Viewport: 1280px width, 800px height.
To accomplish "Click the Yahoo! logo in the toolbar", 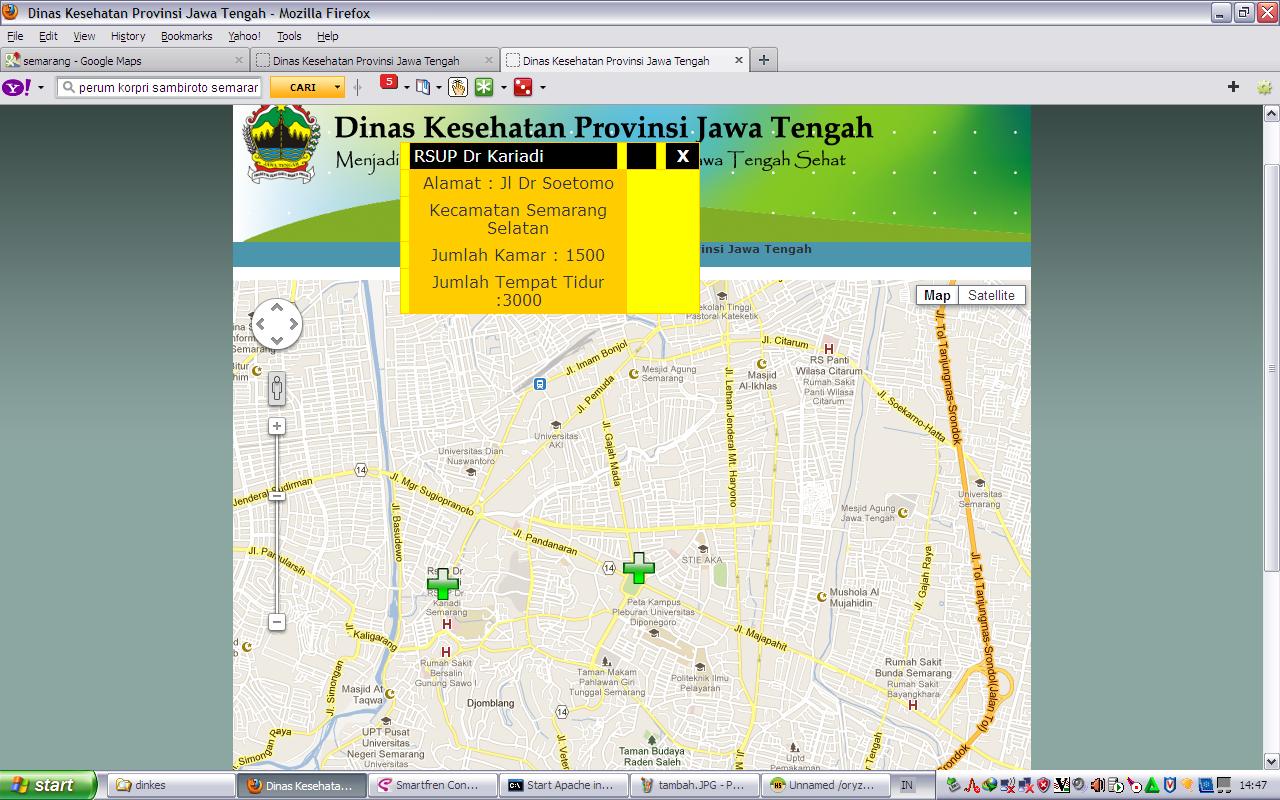I will (x=17, y=87).
